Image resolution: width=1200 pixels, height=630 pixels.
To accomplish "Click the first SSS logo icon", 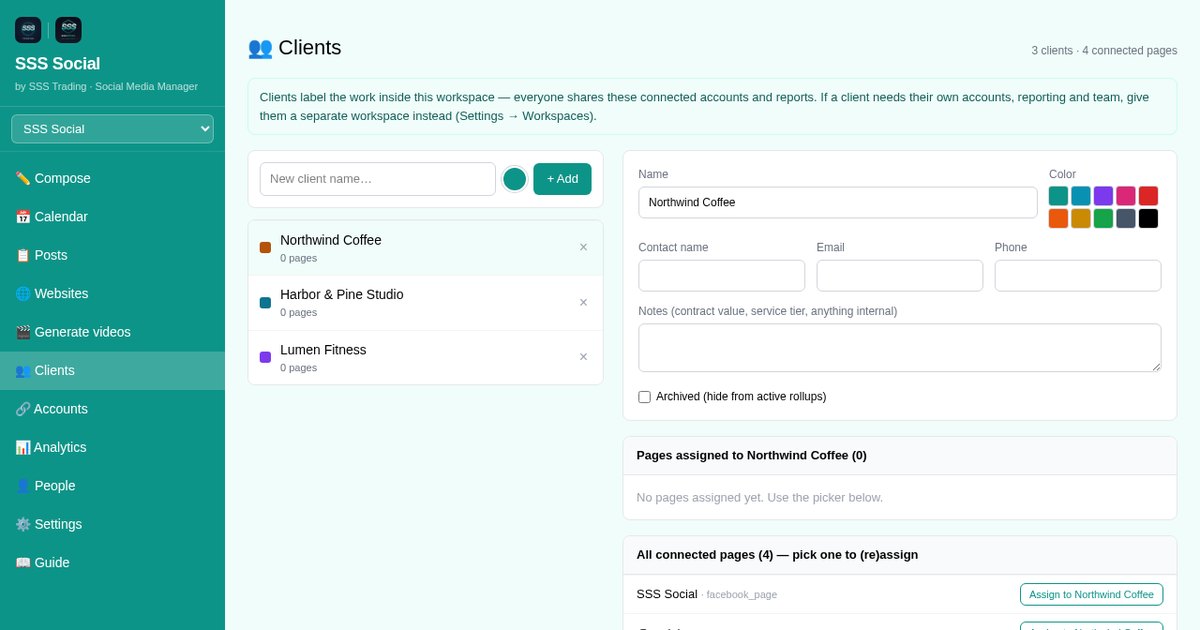I will pyautogui.click(x=28, y=30).
